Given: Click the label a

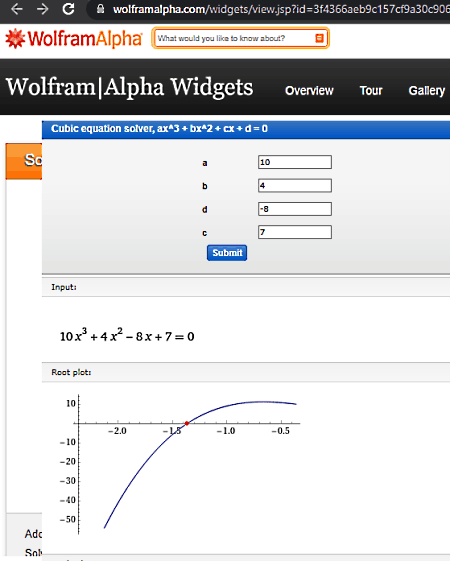Looking at the screenshot, I should (x=205, y=163).
